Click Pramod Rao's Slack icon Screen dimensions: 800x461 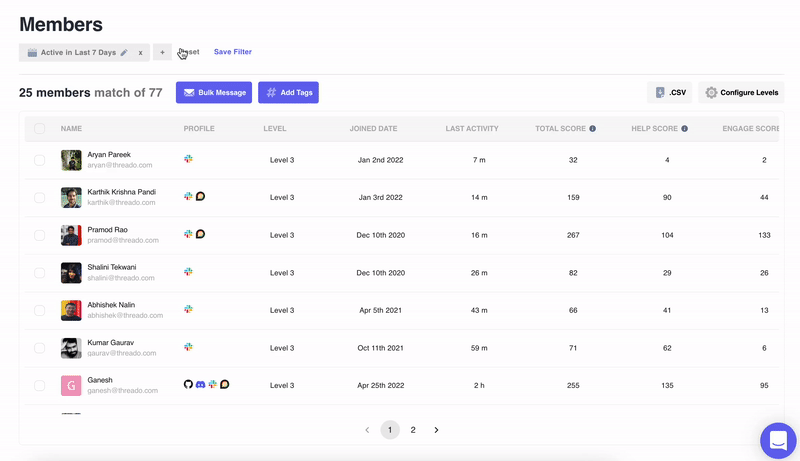188,234
